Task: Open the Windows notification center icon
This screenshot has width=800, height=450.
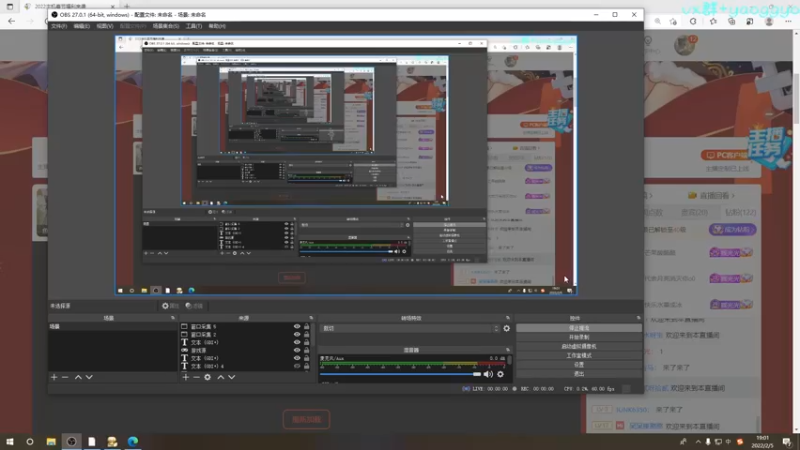Action: tap(787, 442)
